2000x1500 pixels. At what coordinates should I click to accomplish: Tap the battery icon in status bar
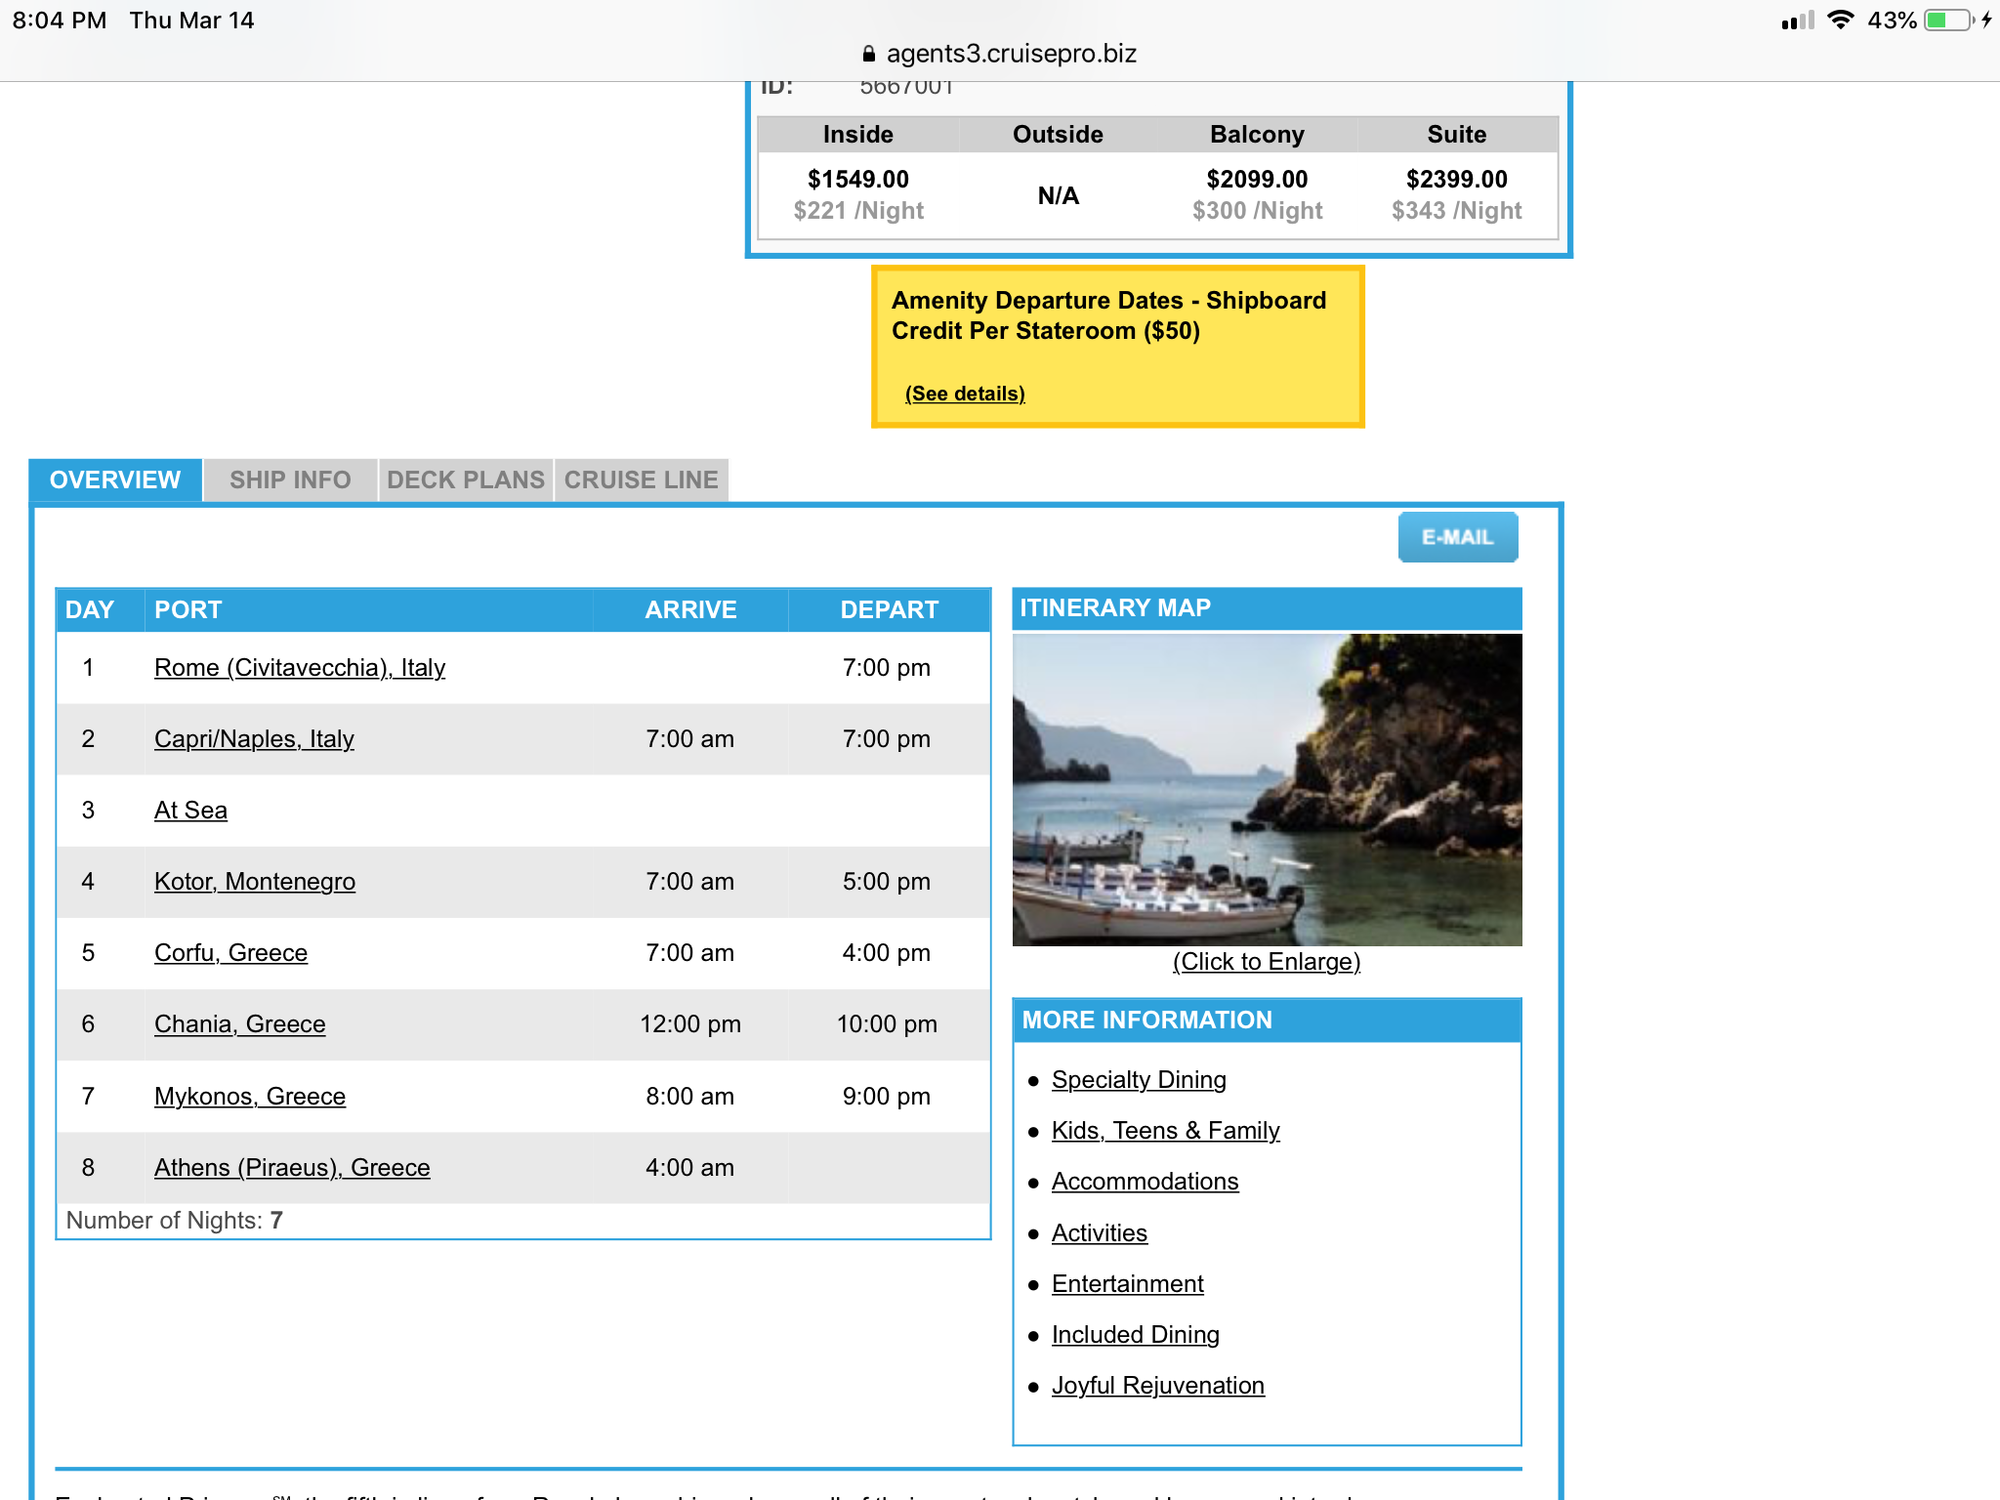coord(1948,20)
